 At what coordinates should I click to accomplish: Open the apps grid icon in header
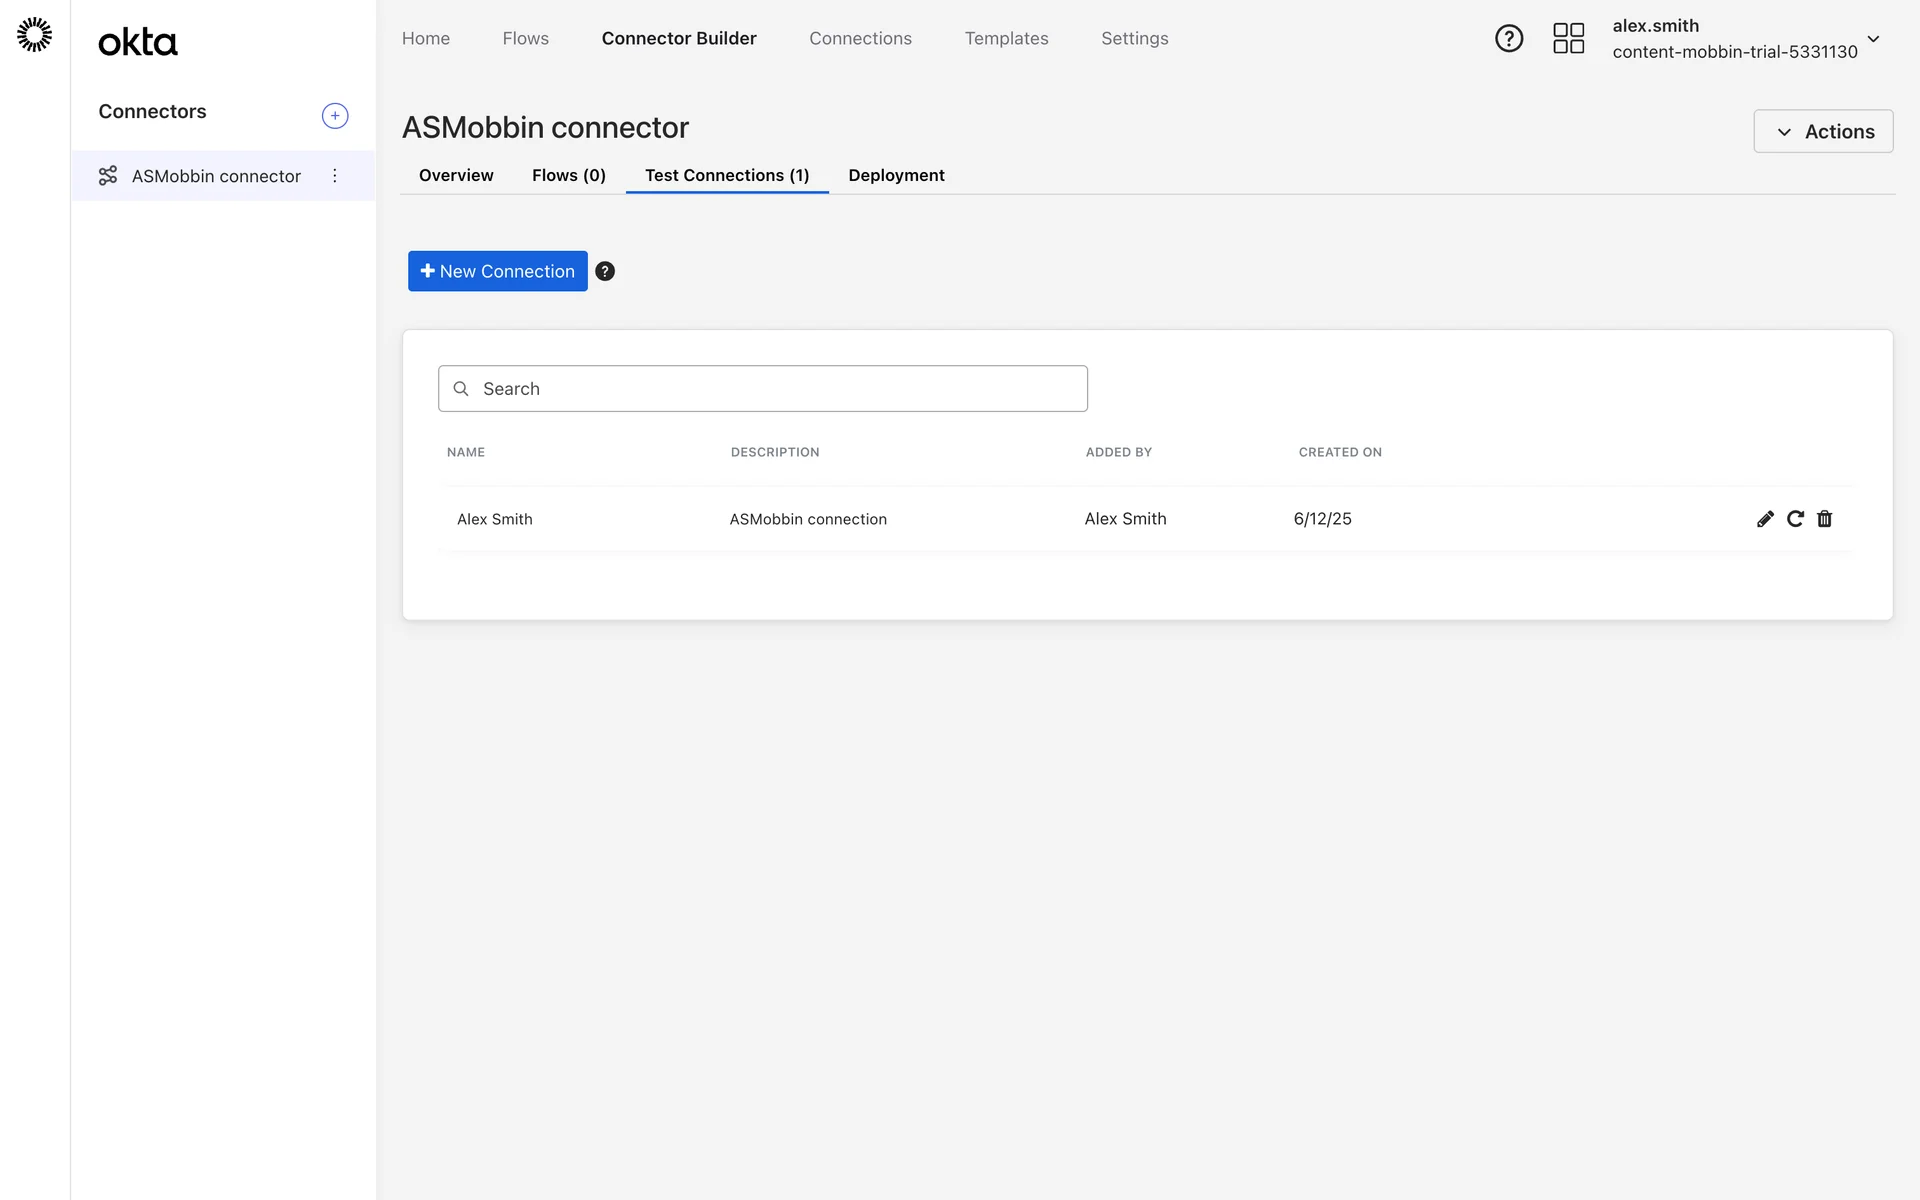coord(1568,39)
